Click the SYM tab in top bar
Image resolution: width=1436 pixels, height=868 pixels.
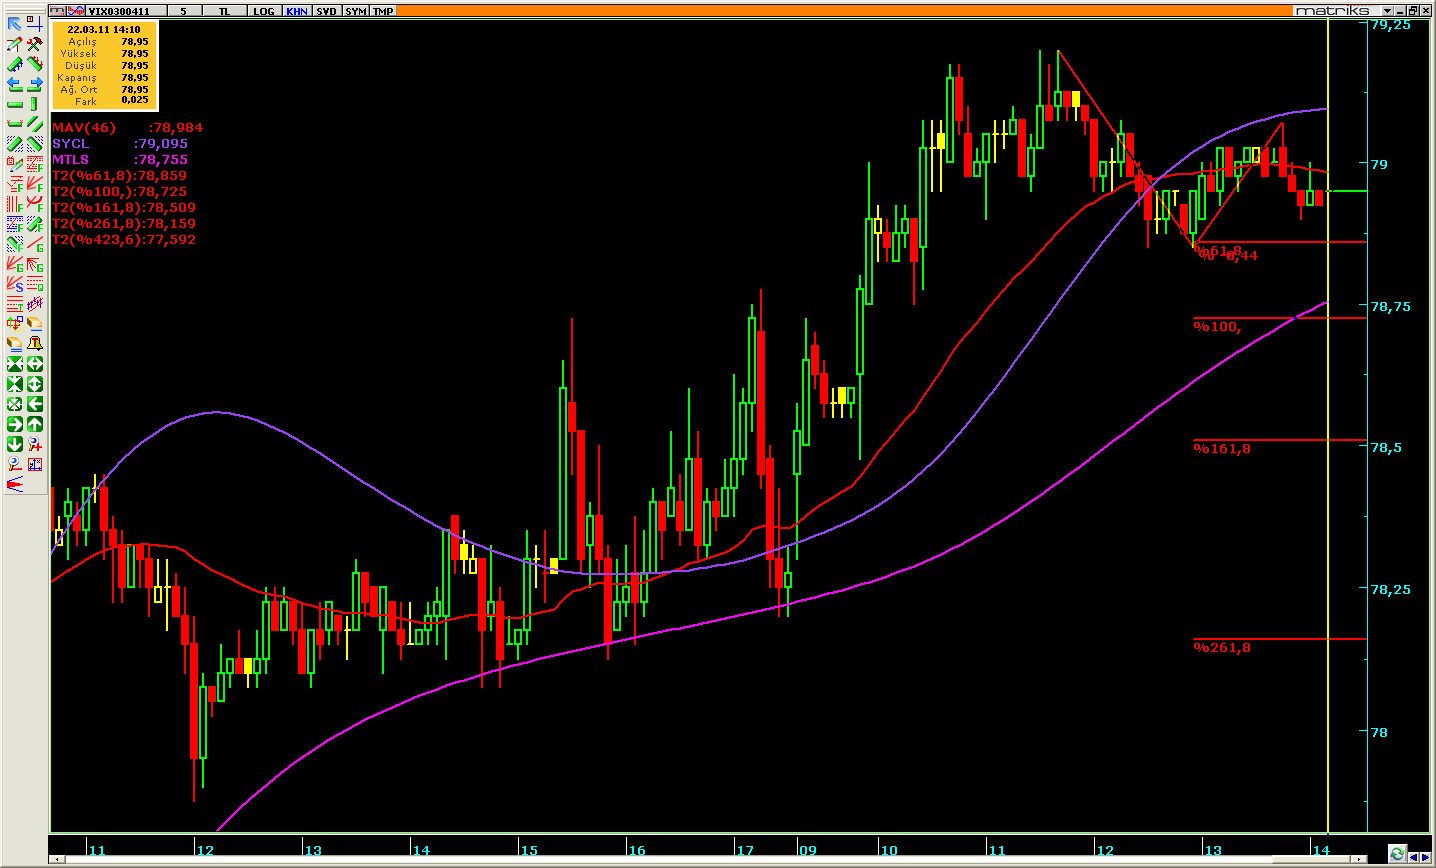[x=355, y=11]
